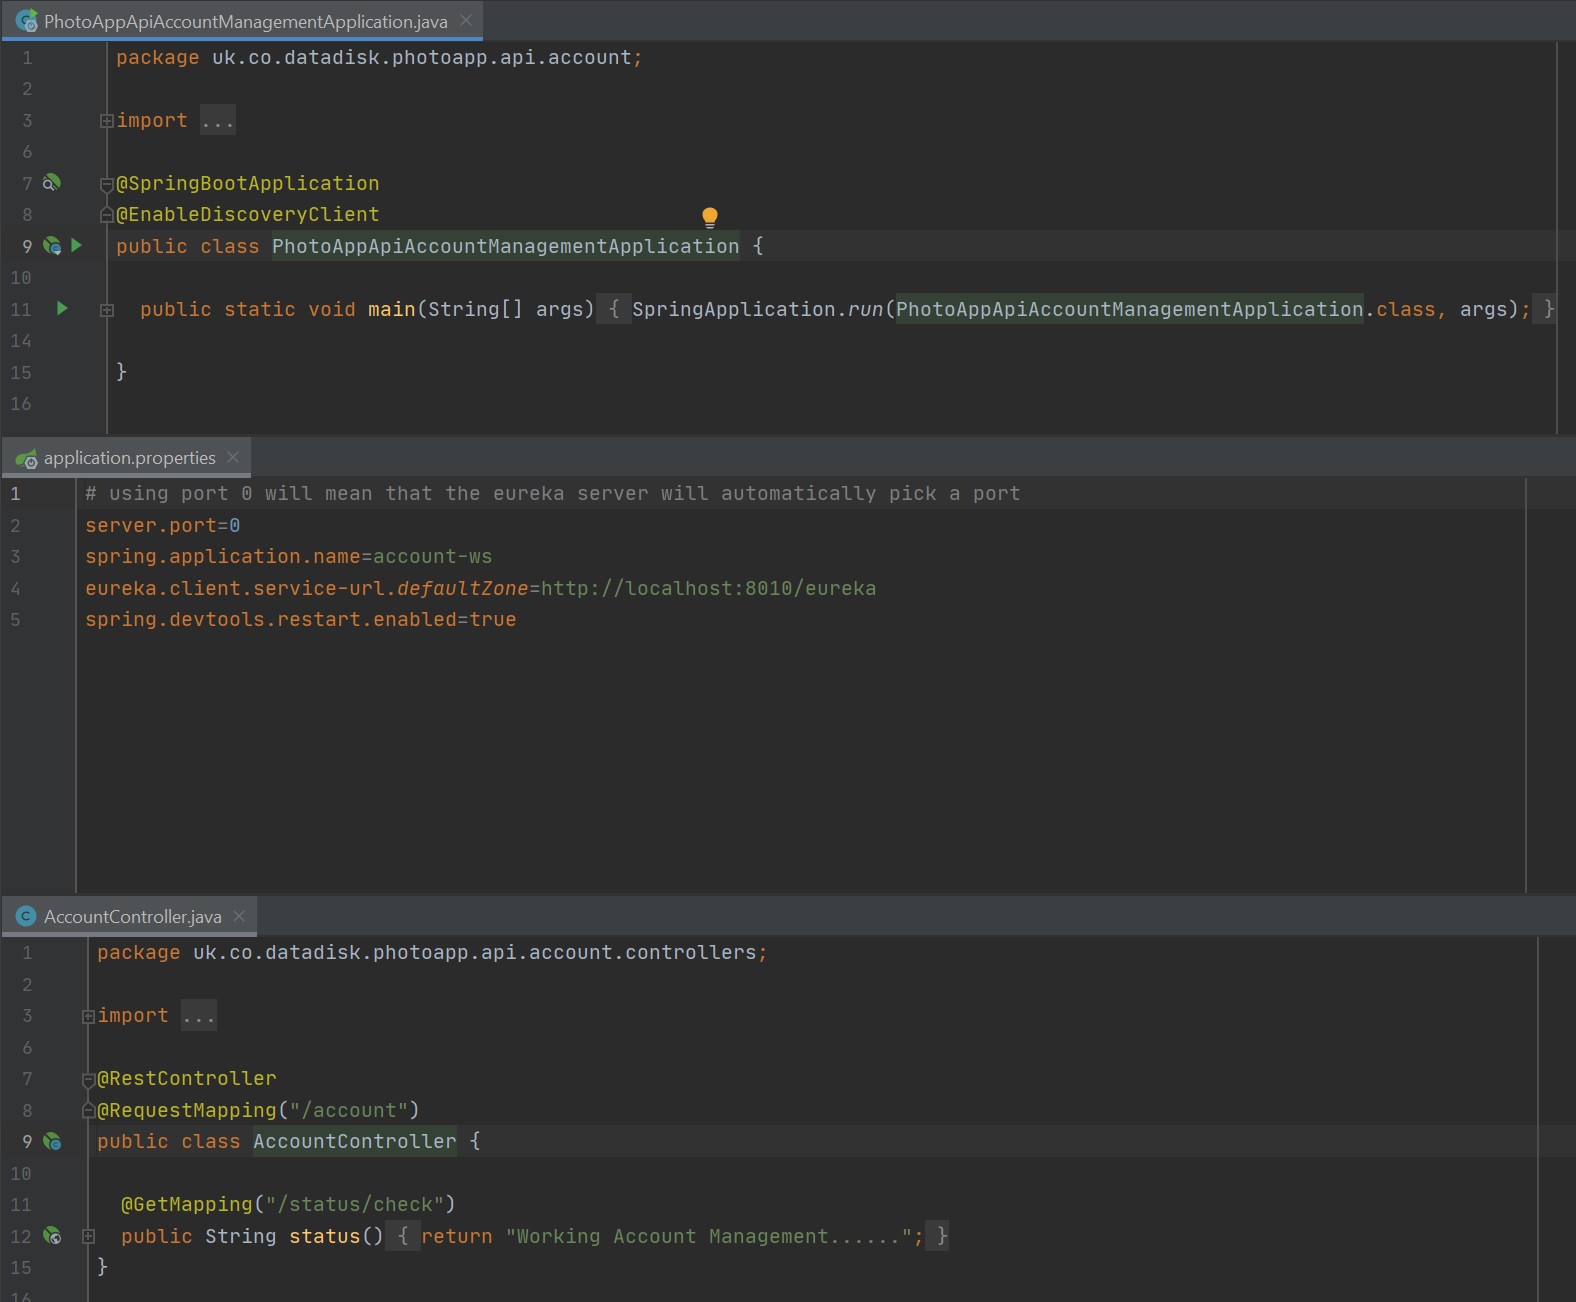The image size is (1576, 1302).
Task: Click run arrow next to main method
Action: (62, 309)
